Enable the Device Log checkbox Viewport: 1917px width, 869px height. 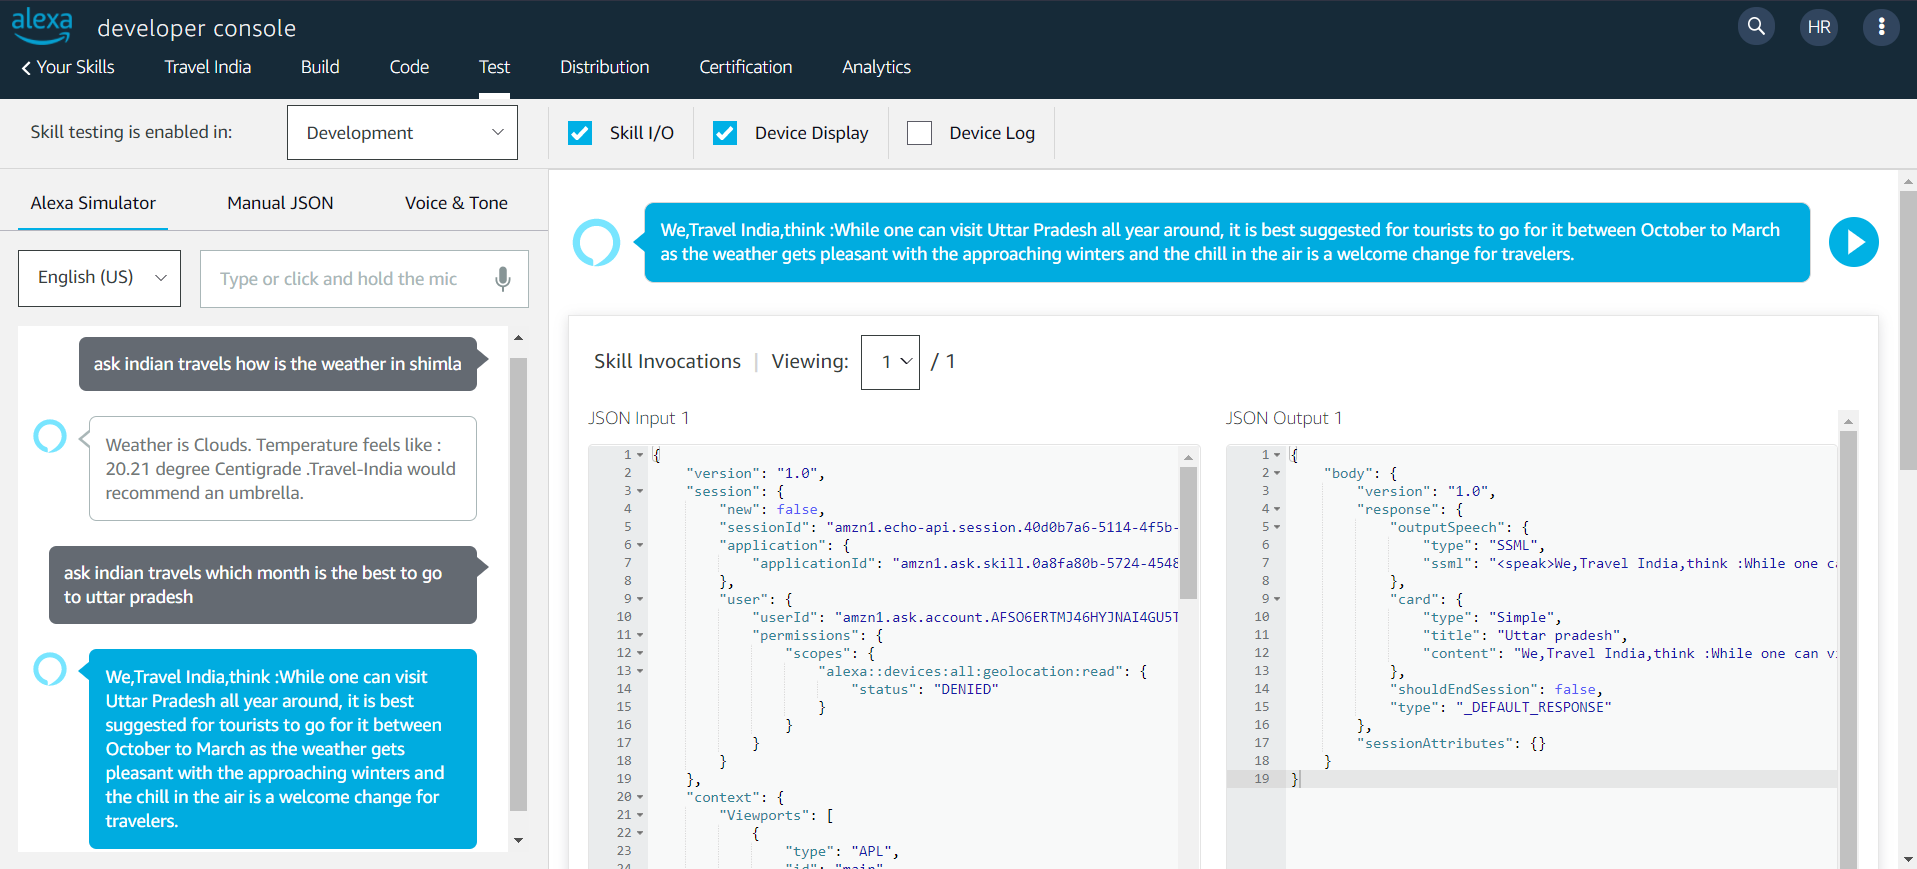tap(919, 133)
